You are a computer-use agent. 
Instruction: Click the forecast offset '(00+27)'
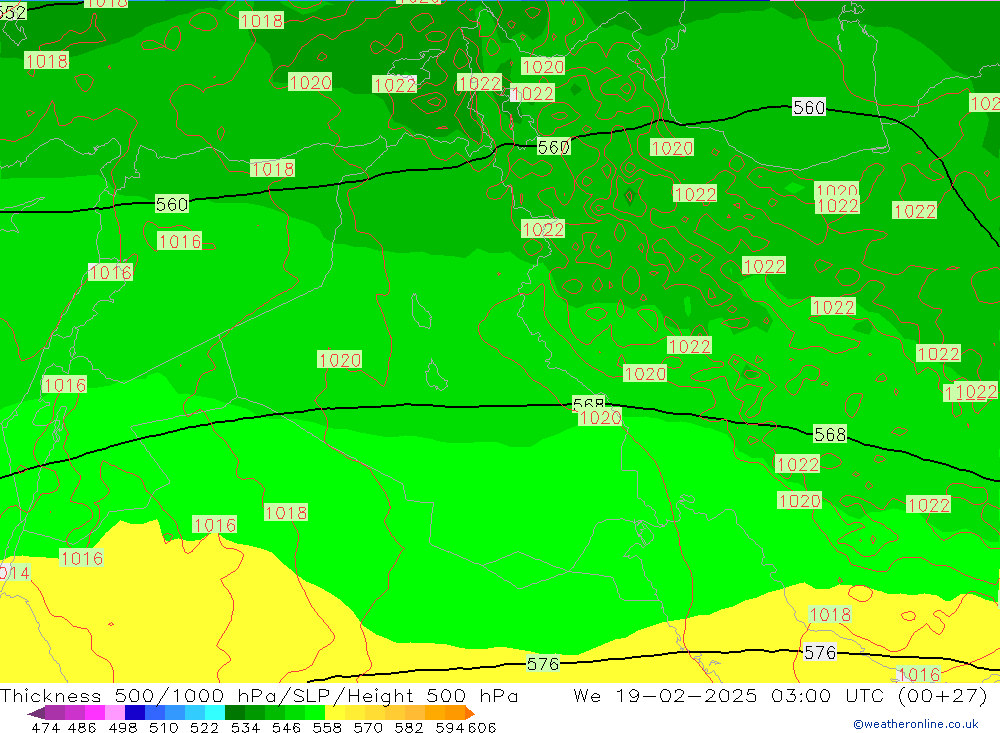(943, 695)
